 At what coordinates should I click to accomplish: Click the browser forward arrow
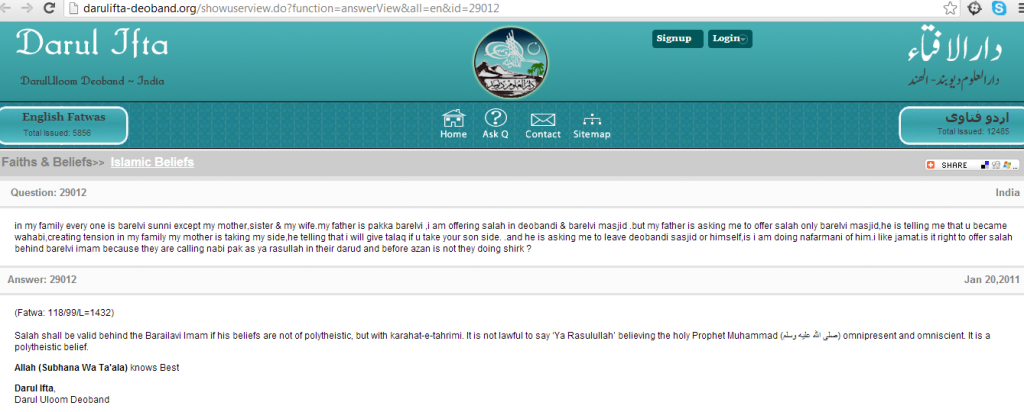click(26, 8)
